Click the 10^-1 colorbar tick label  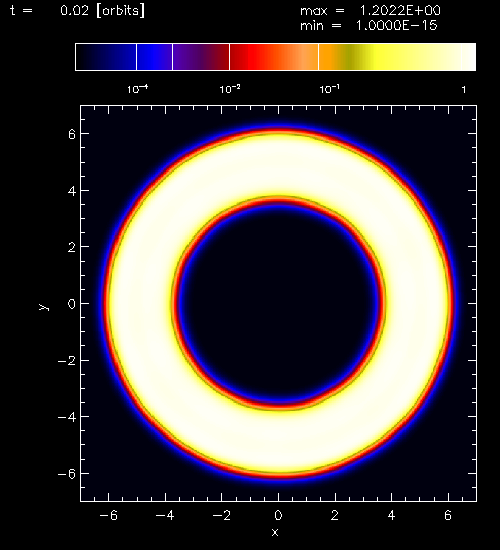329,89
